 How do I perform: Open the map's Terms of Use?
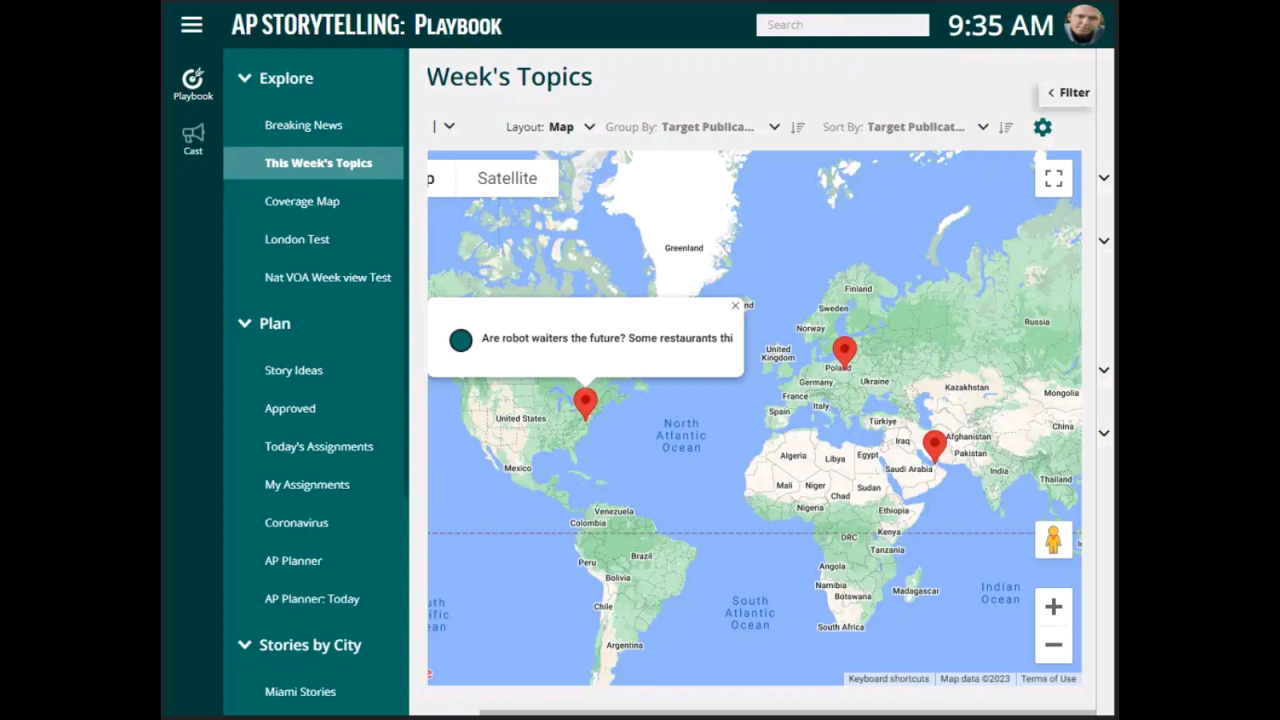(x=1048, y=679)
